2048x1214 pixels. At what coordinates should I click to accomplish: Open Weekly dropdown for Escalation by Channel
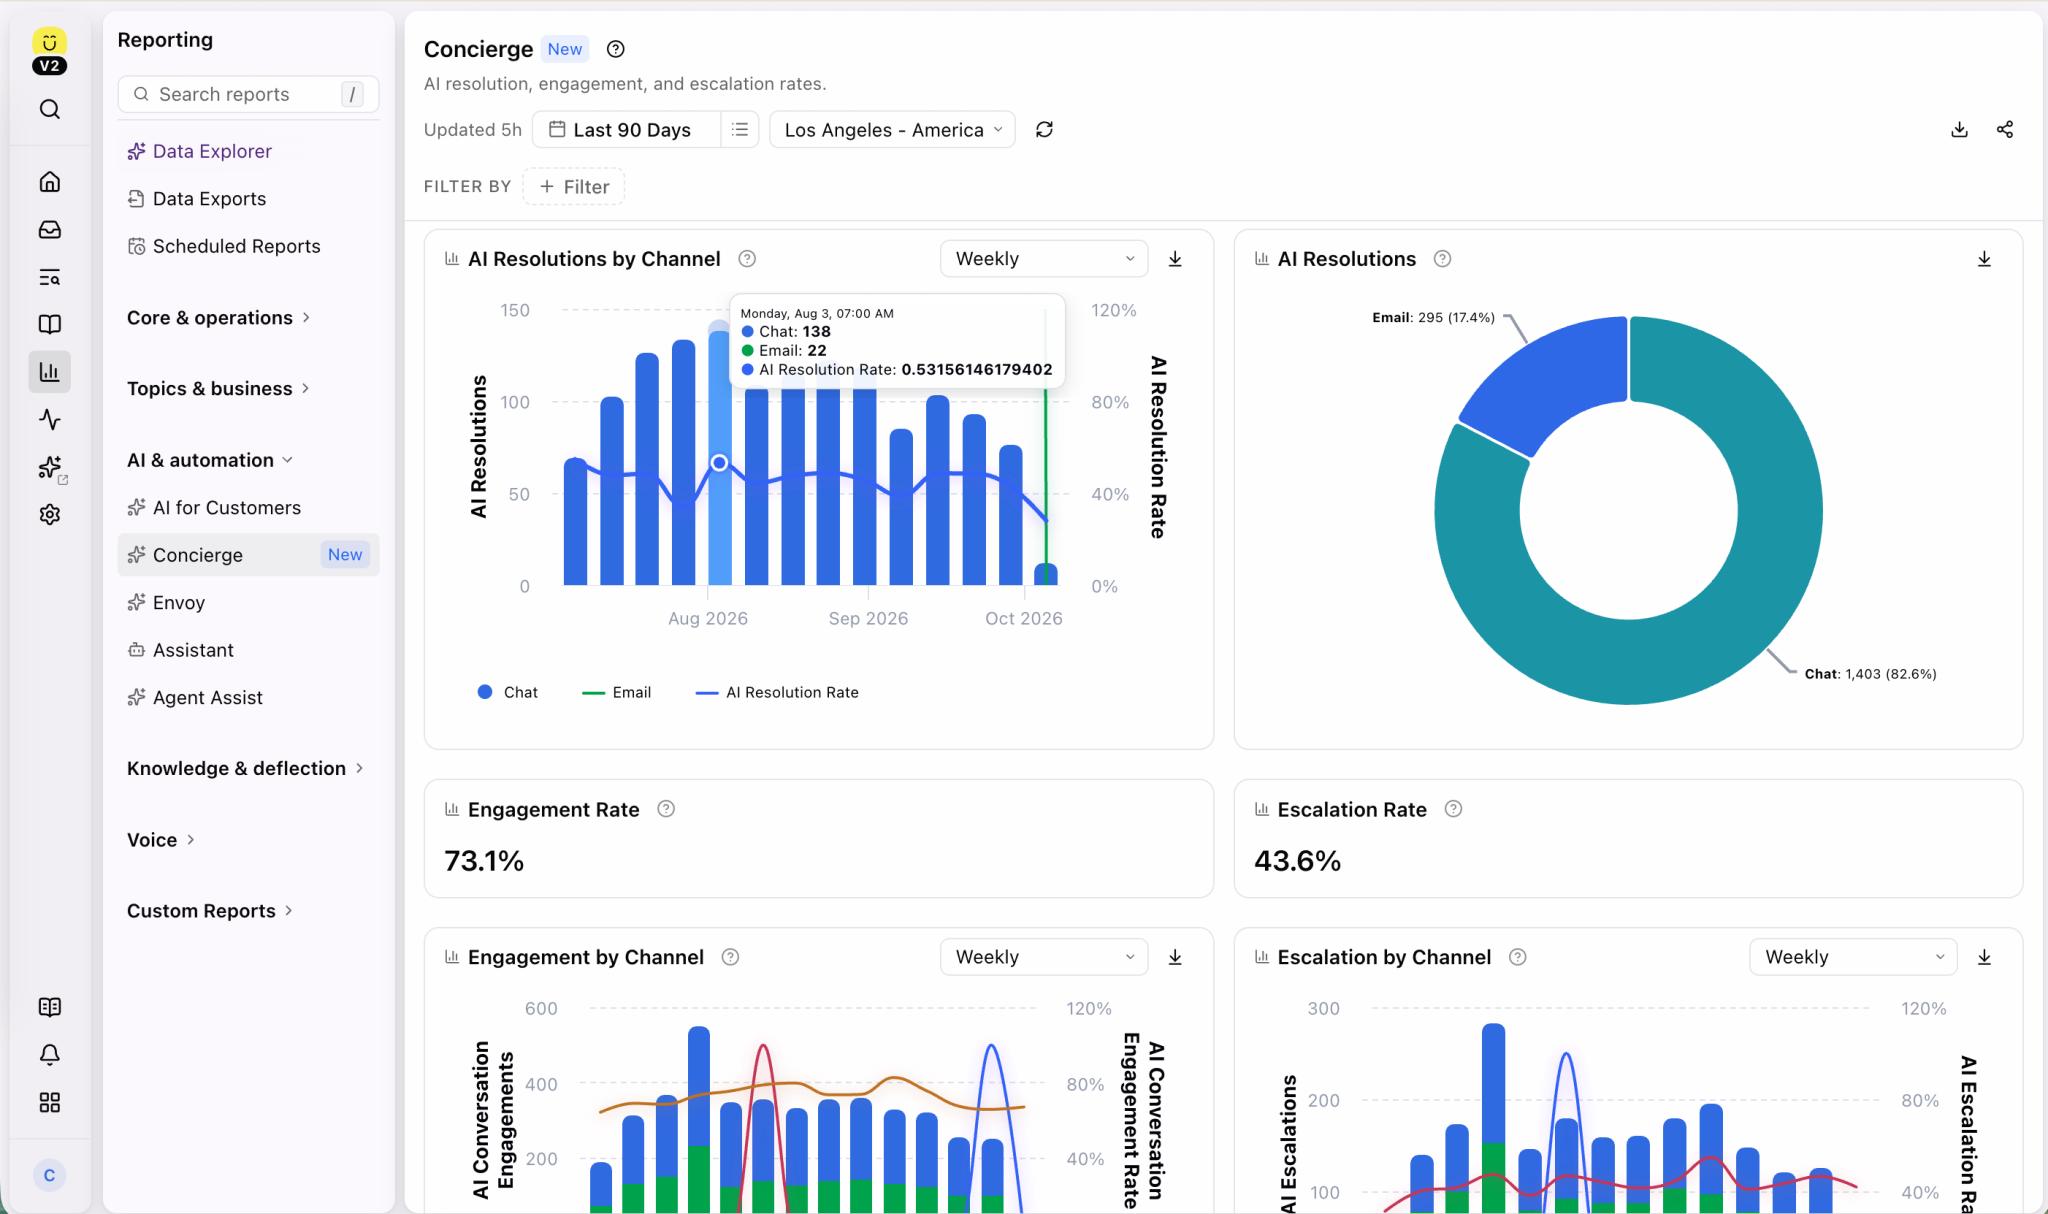click(x=1853, y=957)
